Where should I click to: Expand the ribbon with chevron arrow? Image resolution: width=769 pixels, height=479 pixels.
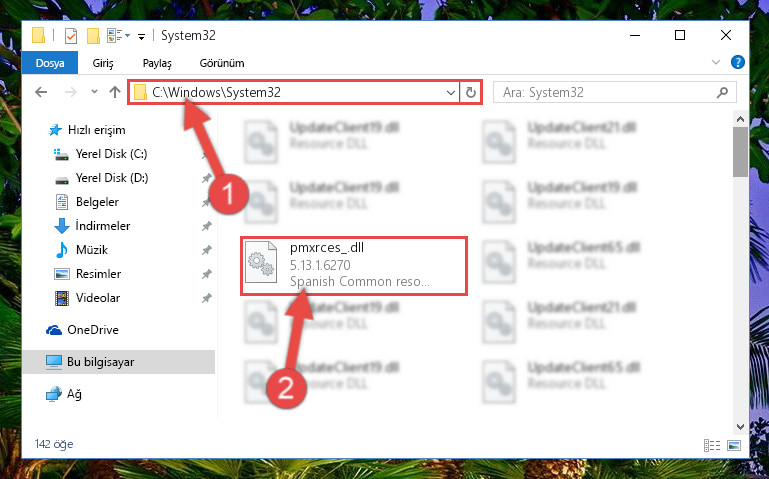[716, 62]
